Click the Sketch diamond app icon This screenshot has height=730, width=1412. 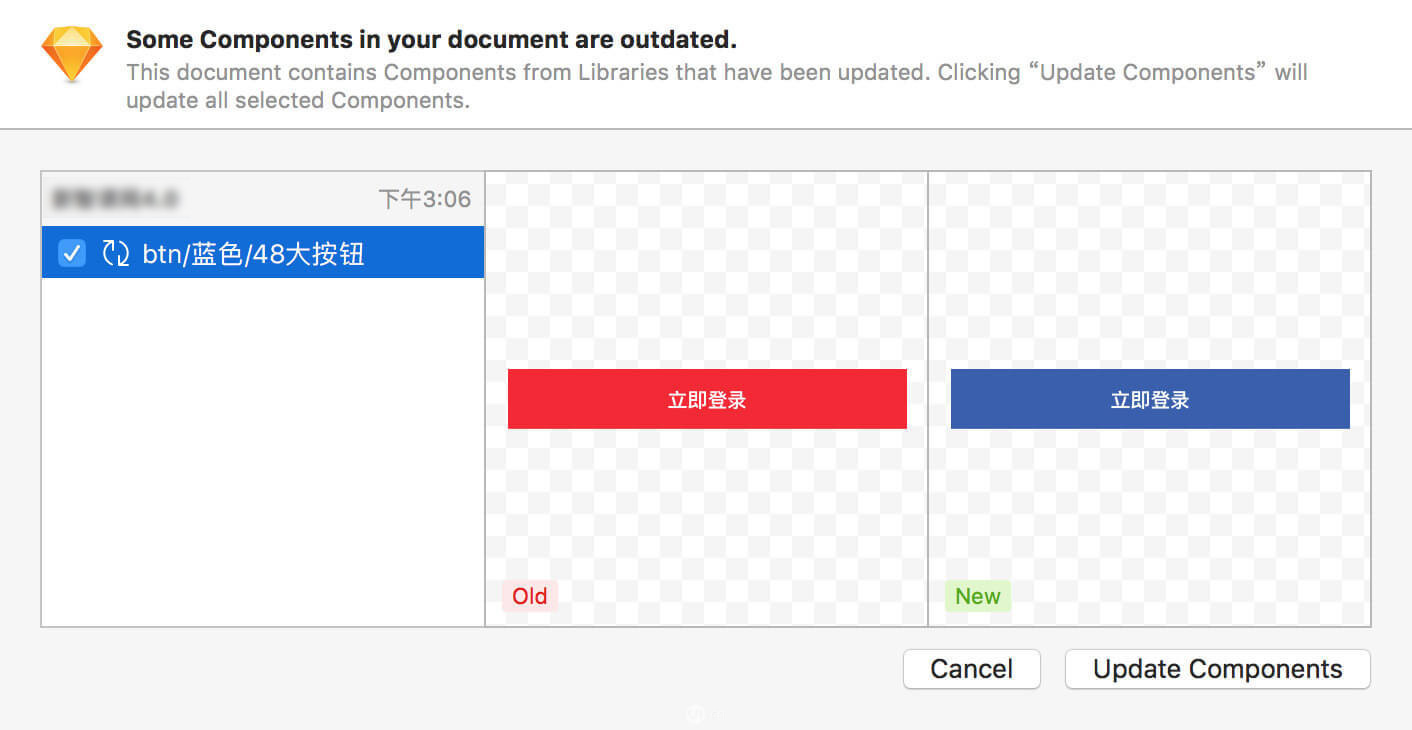[72, 55]
